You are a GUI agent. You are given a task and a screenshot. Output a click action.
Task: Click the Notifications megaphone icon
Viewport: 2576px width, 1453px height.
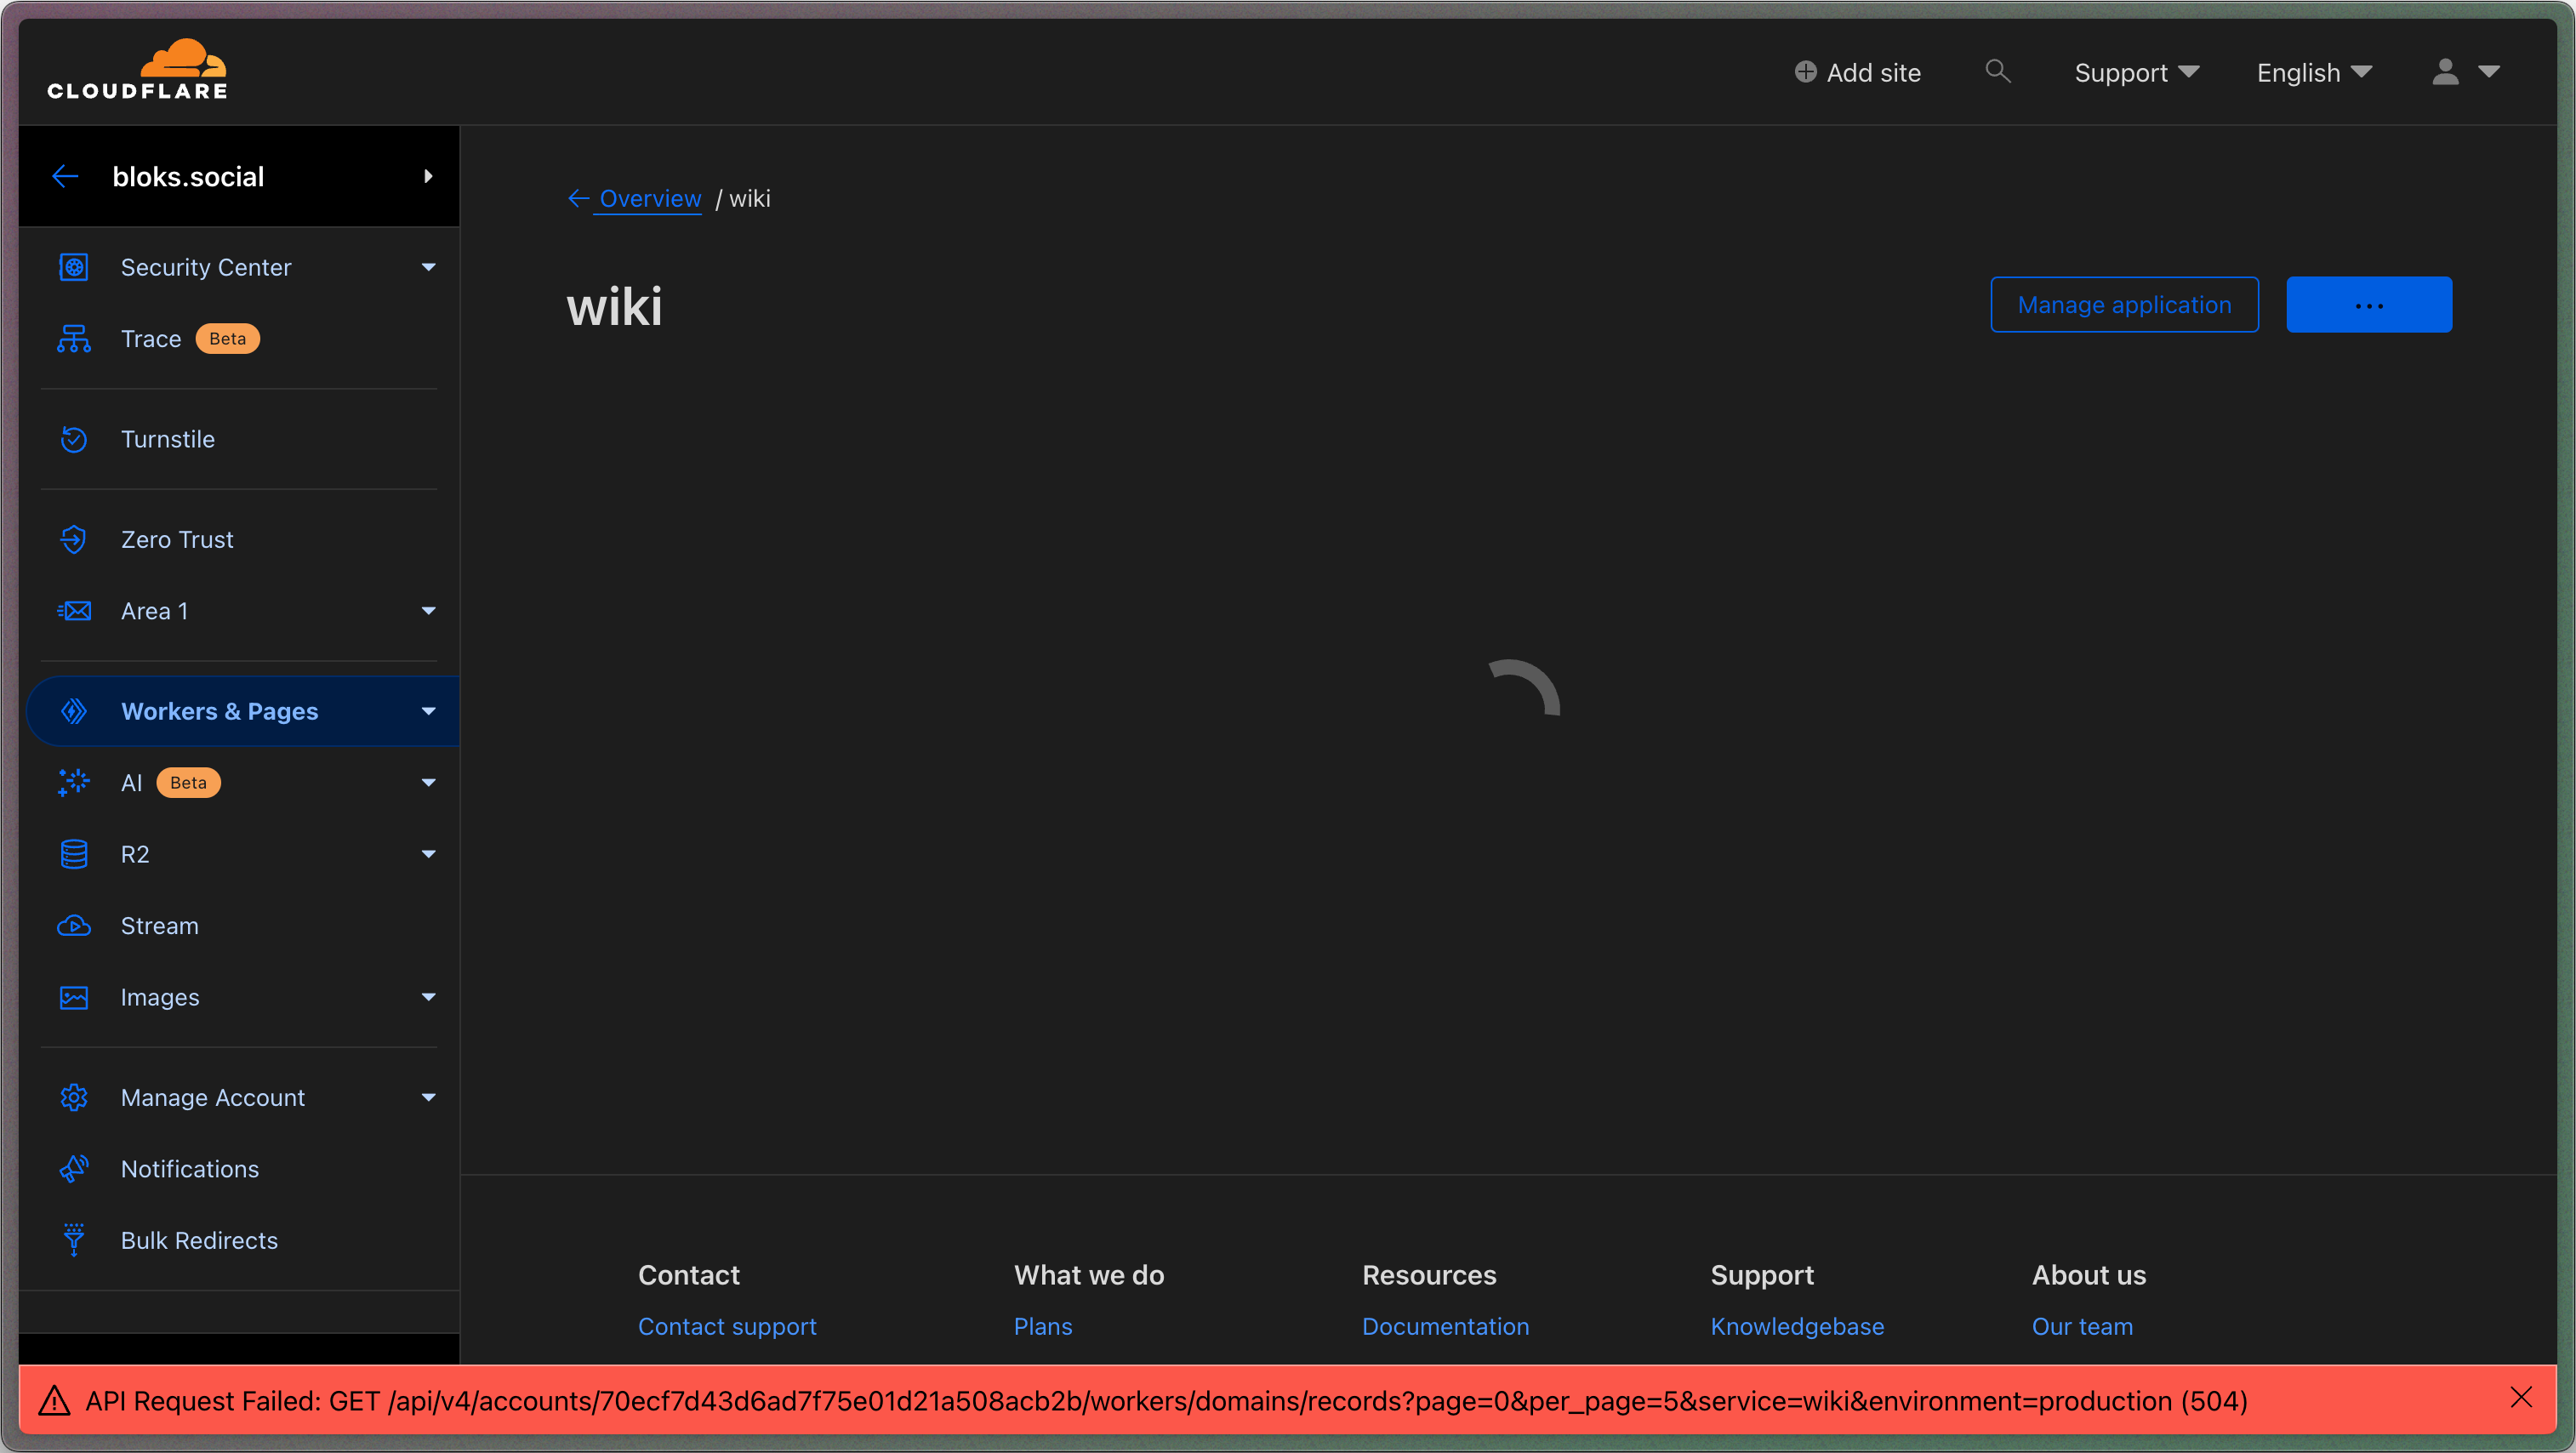[x=74, y=1169]
